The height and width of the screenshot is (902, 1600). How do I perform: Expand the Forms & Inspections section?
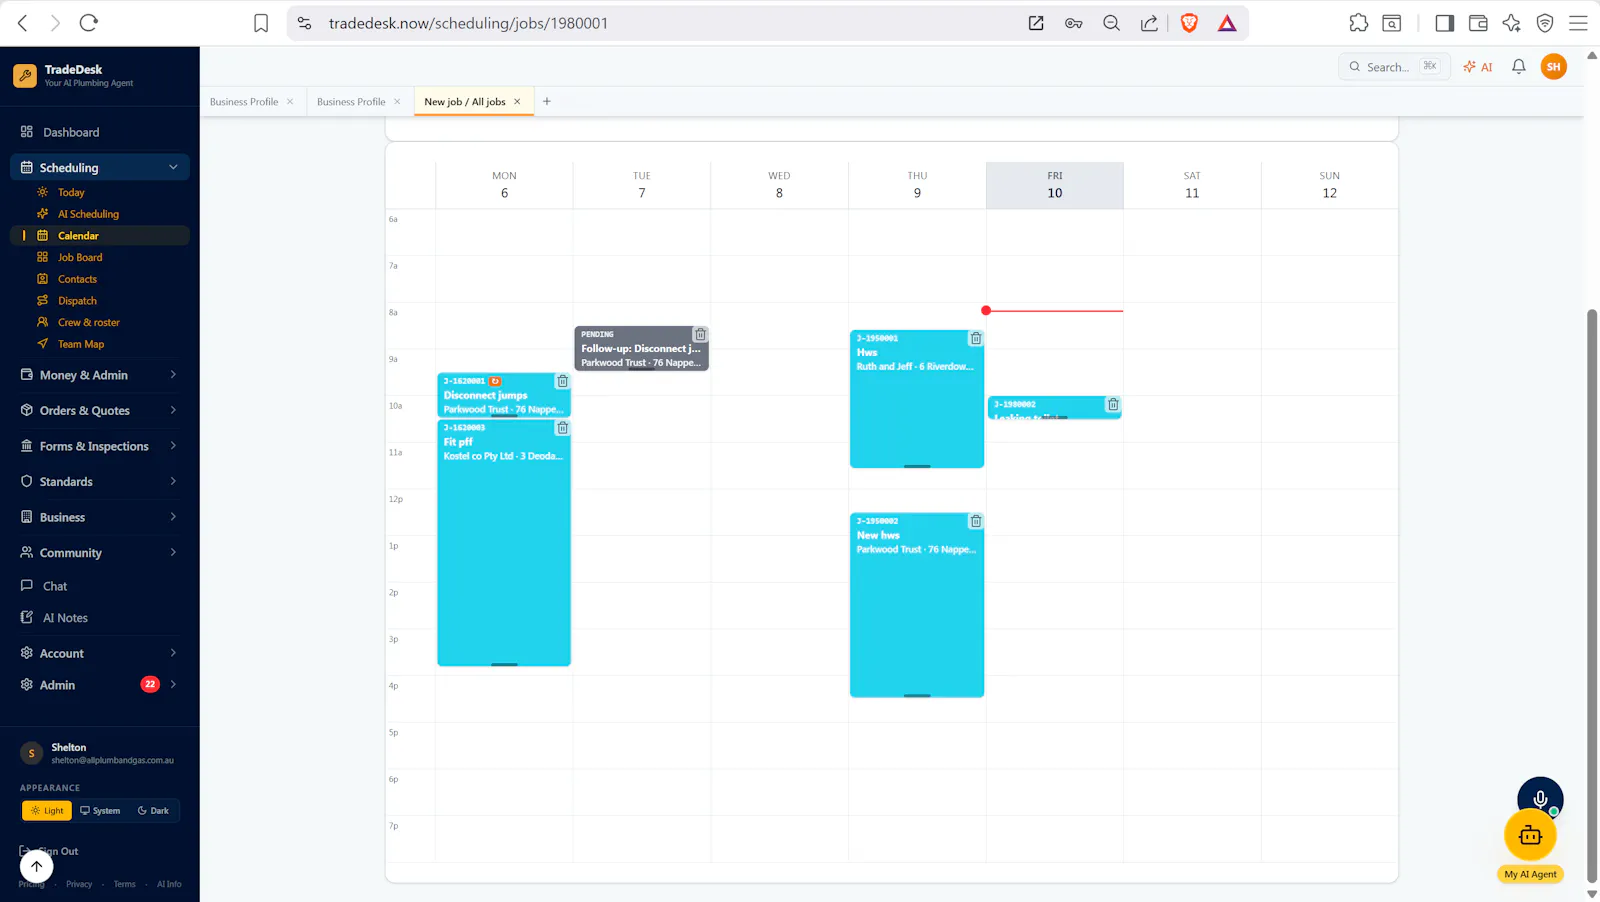click(x=100, y=446)
